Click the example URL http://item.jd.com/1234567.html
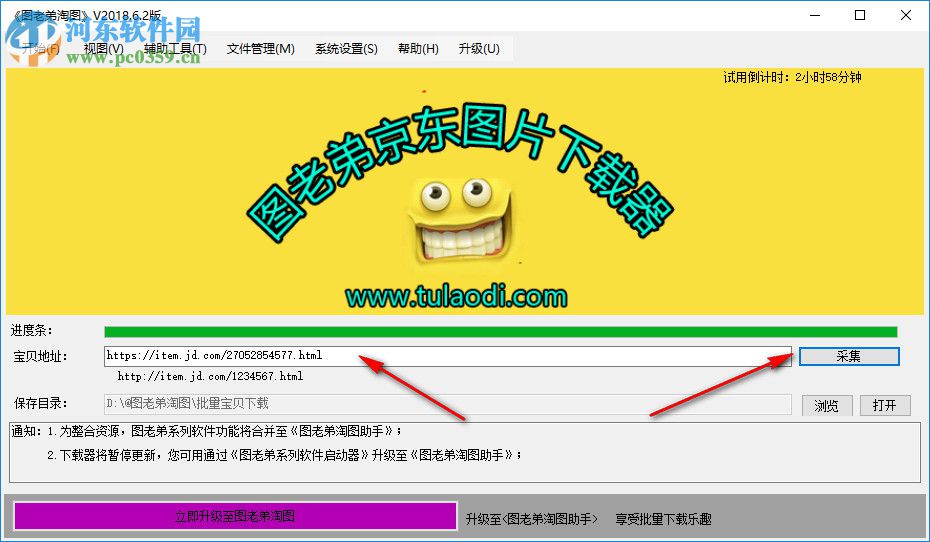The image size is (930, 542). tap(210, 376)
